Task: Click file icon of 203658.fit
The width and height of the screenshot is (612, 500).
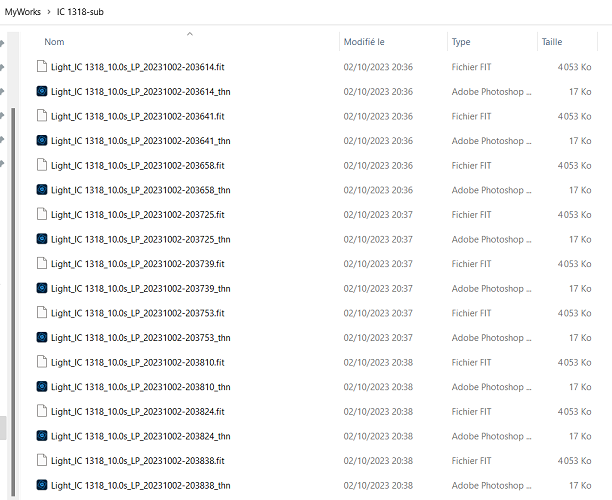Action: tap(42, 165)
